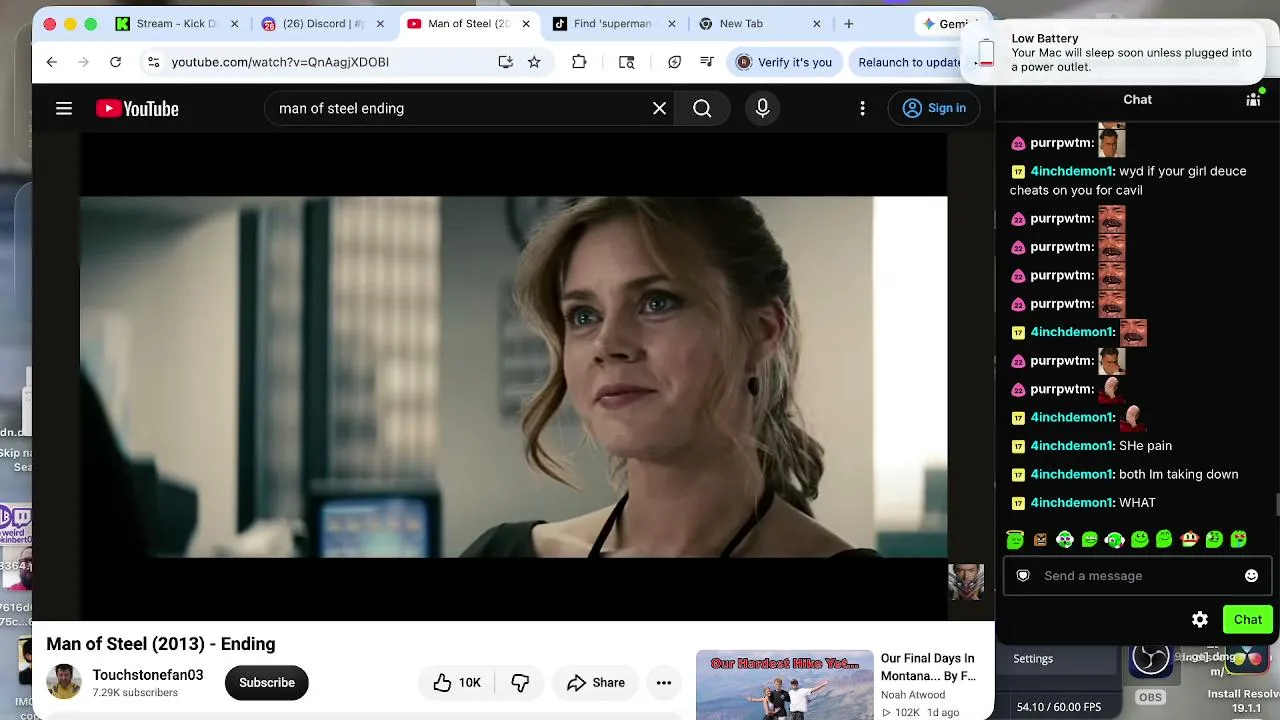Open Noah Atwood channel link
1280x720 pixels.
[x=913, y=695]
